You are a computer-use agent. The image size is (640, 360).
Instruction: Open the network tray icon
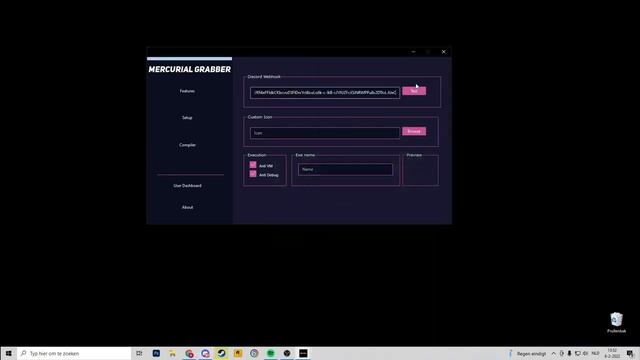(578, 353)
